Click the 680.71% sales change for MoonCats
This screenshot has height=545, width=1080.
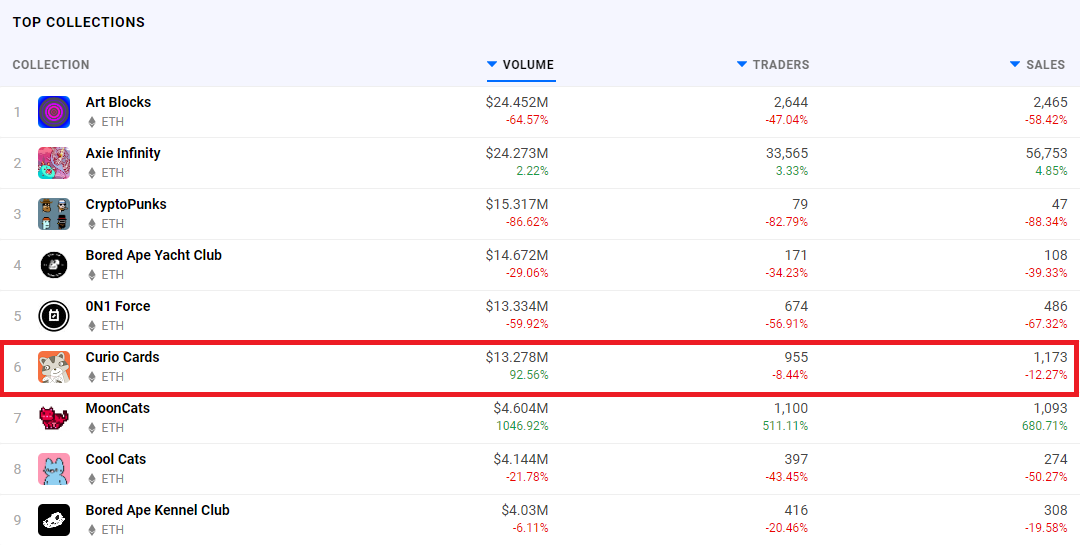coord(1045,426)
